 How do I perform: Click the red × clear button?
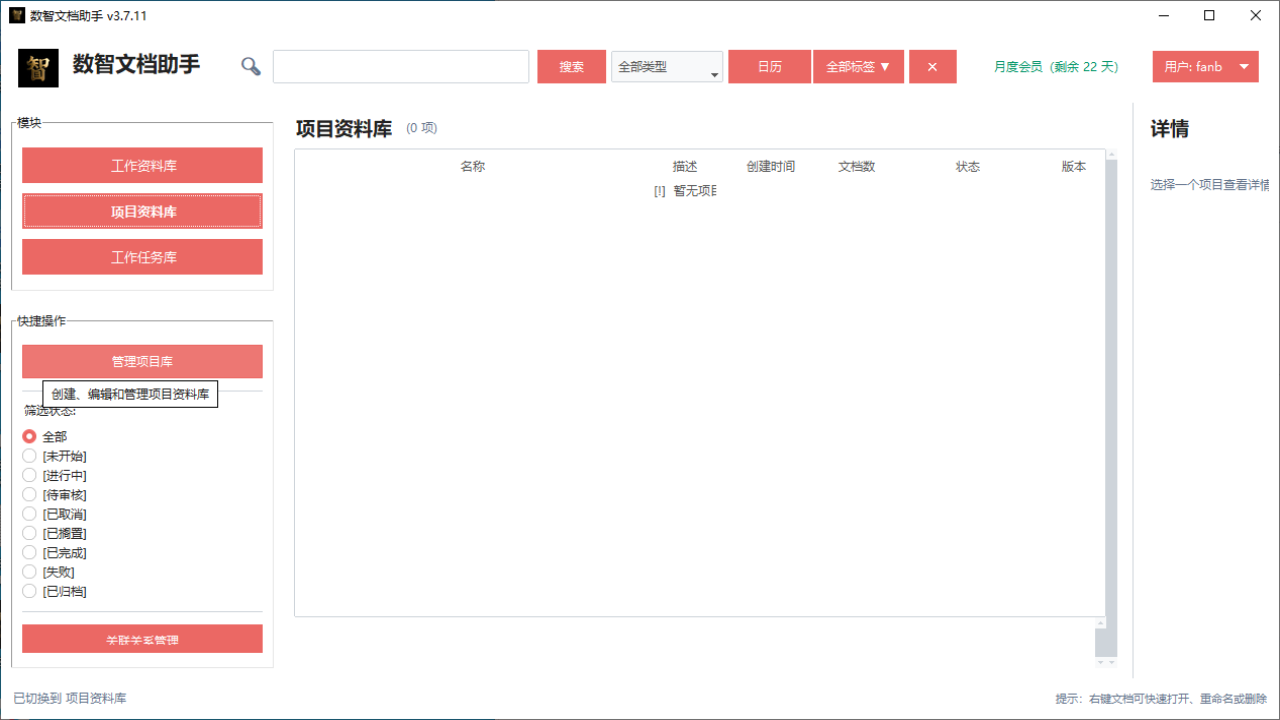tap(933, 67)
